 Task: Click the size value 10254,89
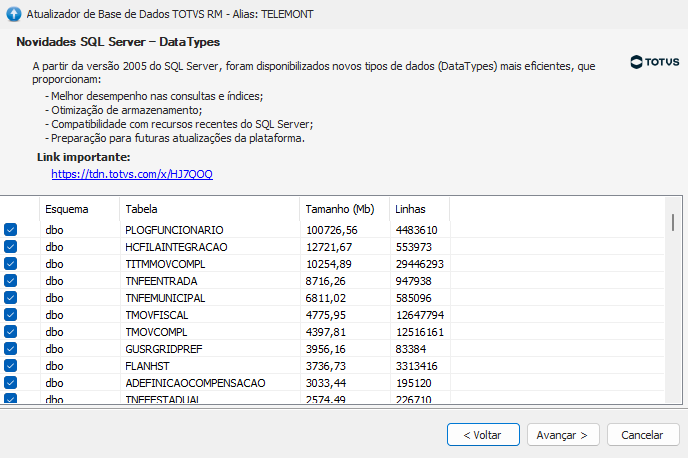coord(329,264)
